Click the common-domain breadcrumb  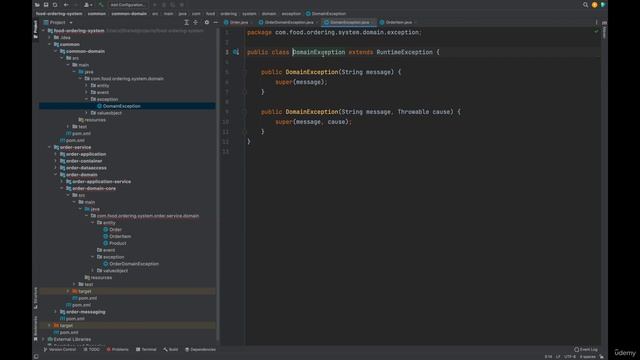point(129,13)
